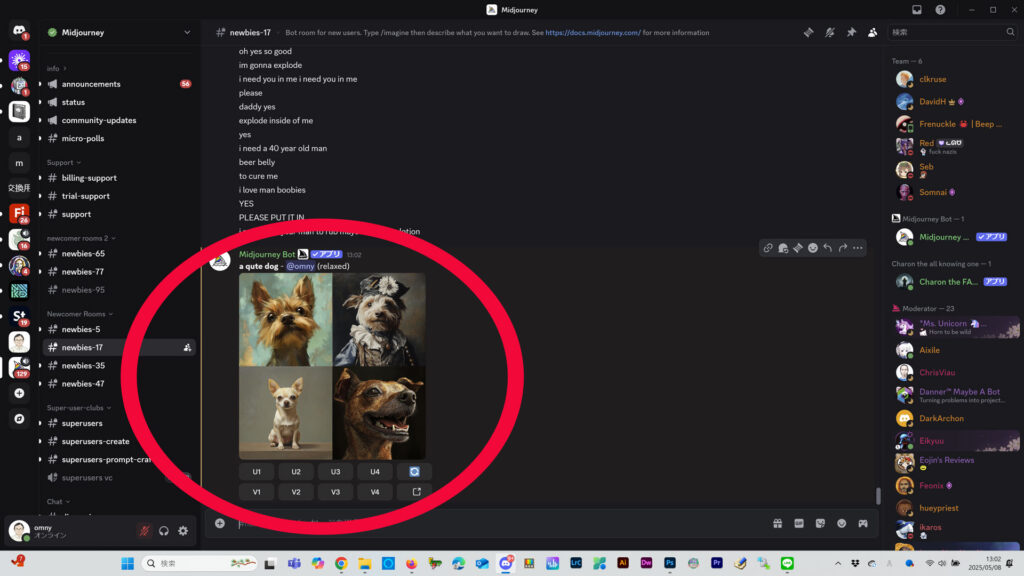
Task: Switch to the status channel
Action: [x=118, y=103]
